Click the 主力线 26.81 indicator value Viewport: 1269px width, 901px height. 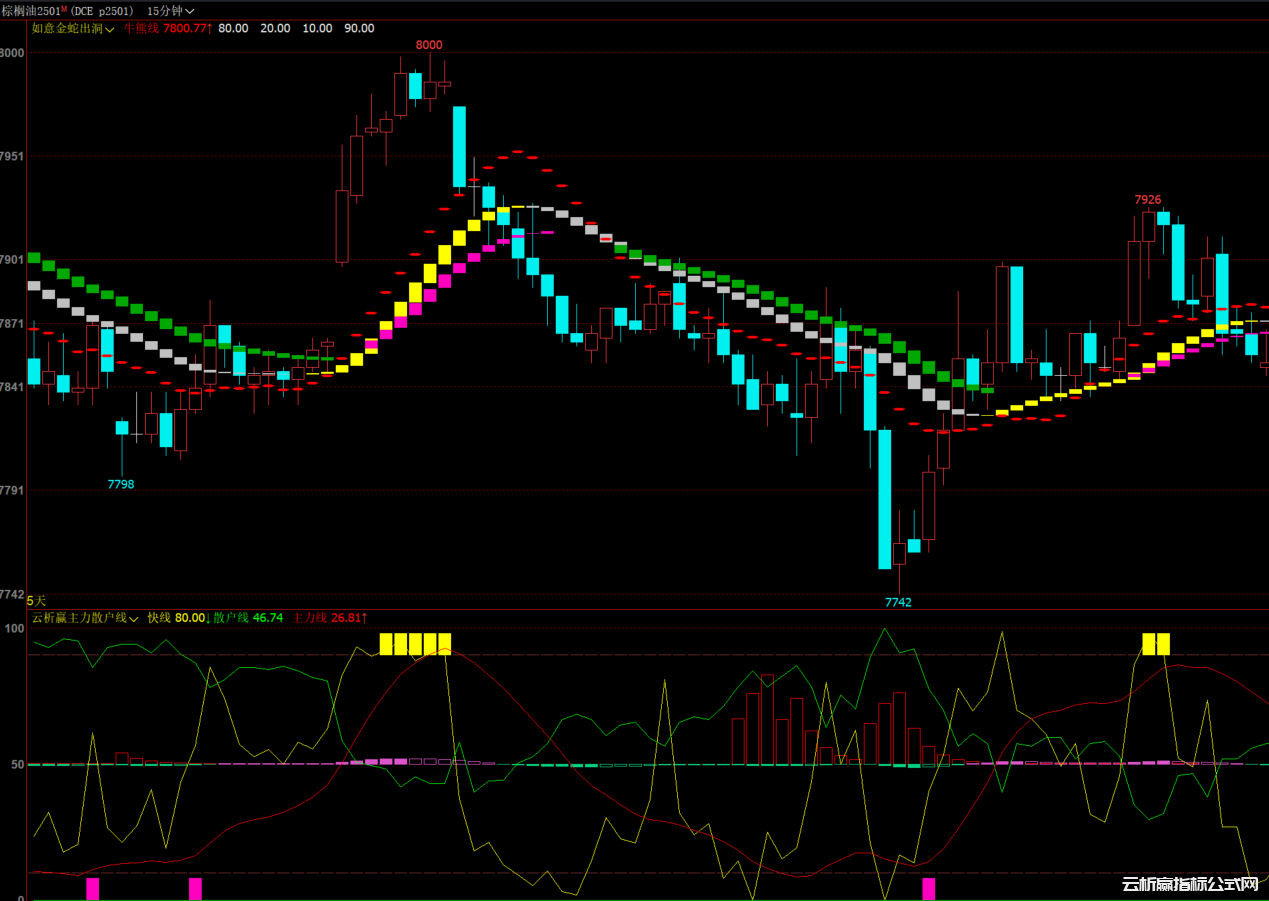(329, 618)
